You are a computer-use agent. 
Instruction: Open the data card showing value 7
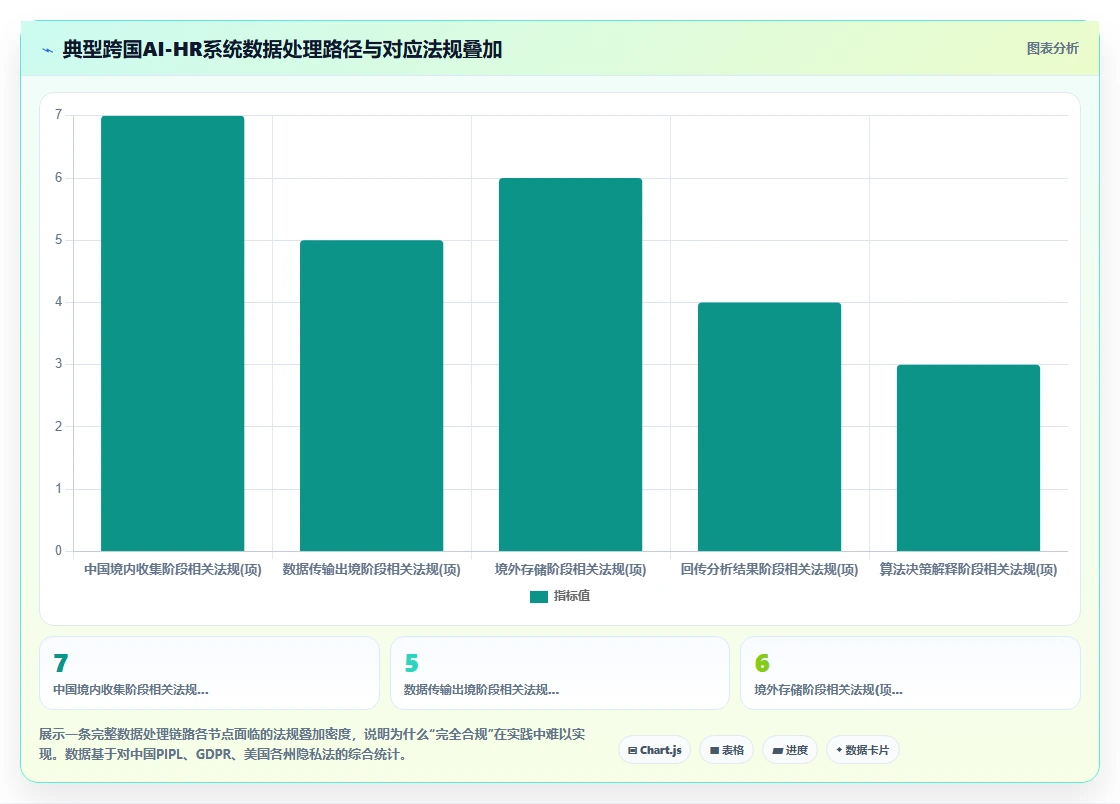[x=209, y=673]
